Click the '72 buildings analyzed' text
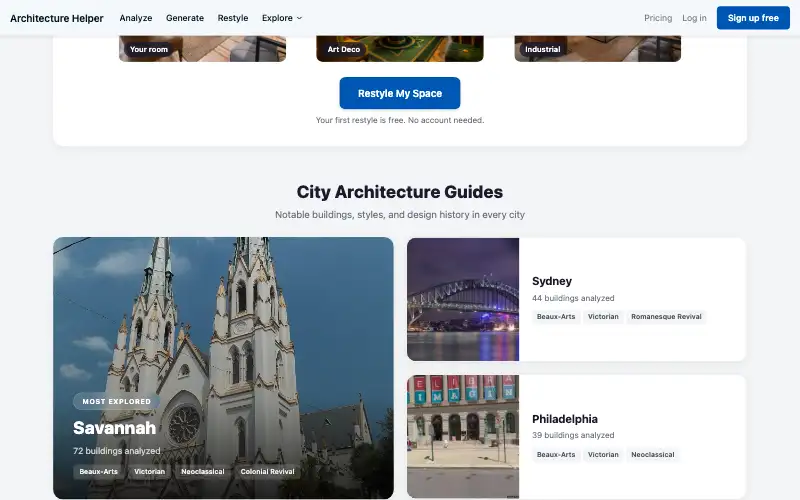Screen dimensions: 800x500 coord(116,451)
